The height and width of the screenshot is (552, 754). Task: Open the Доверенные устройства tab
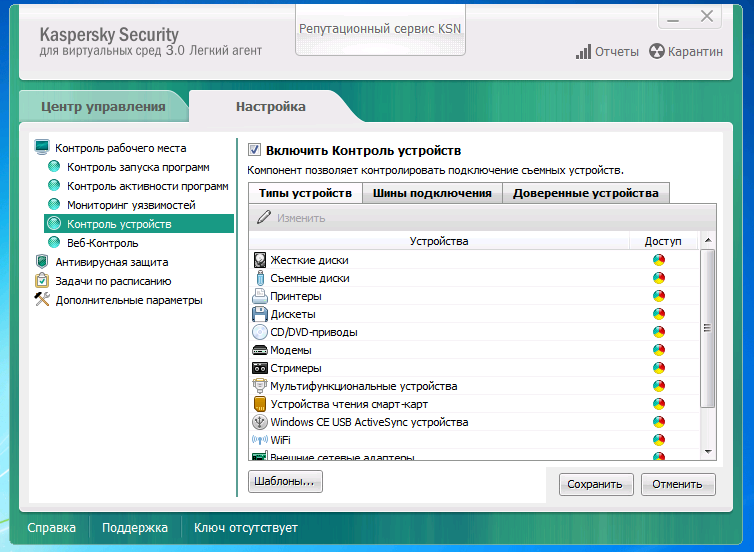585,193
